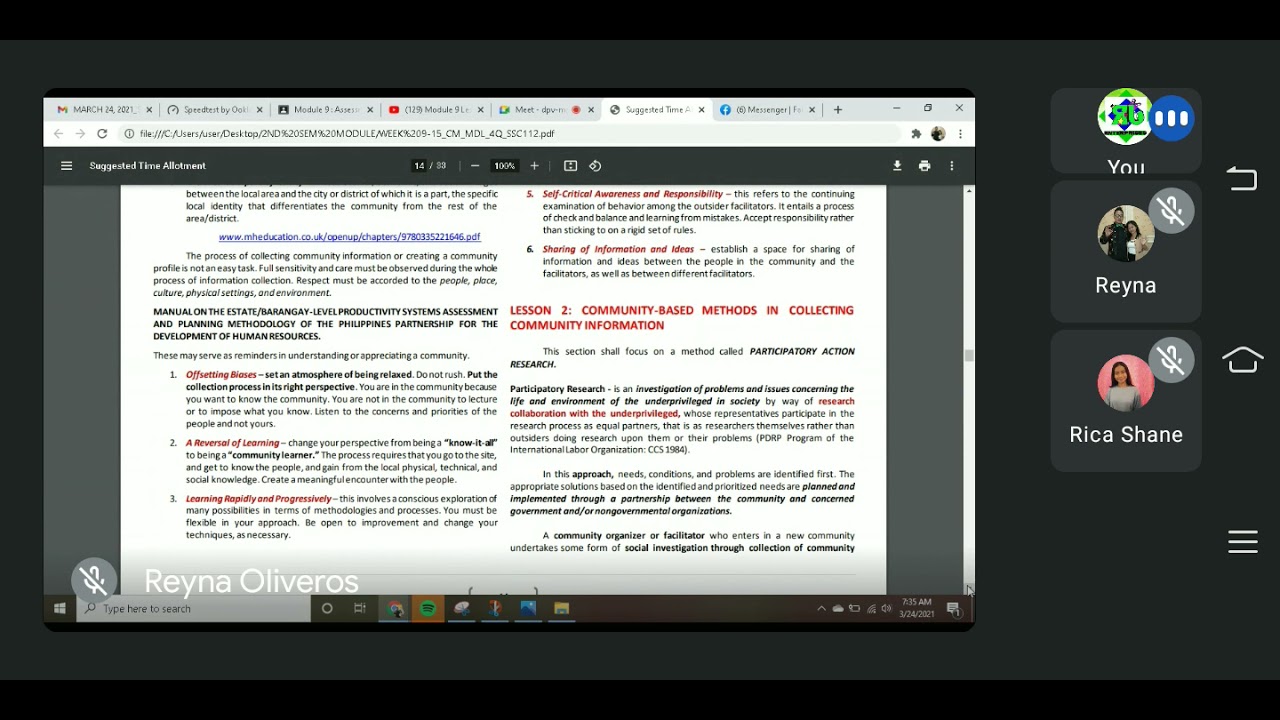
Task: Open the Windows notification center
Action: 953,608
